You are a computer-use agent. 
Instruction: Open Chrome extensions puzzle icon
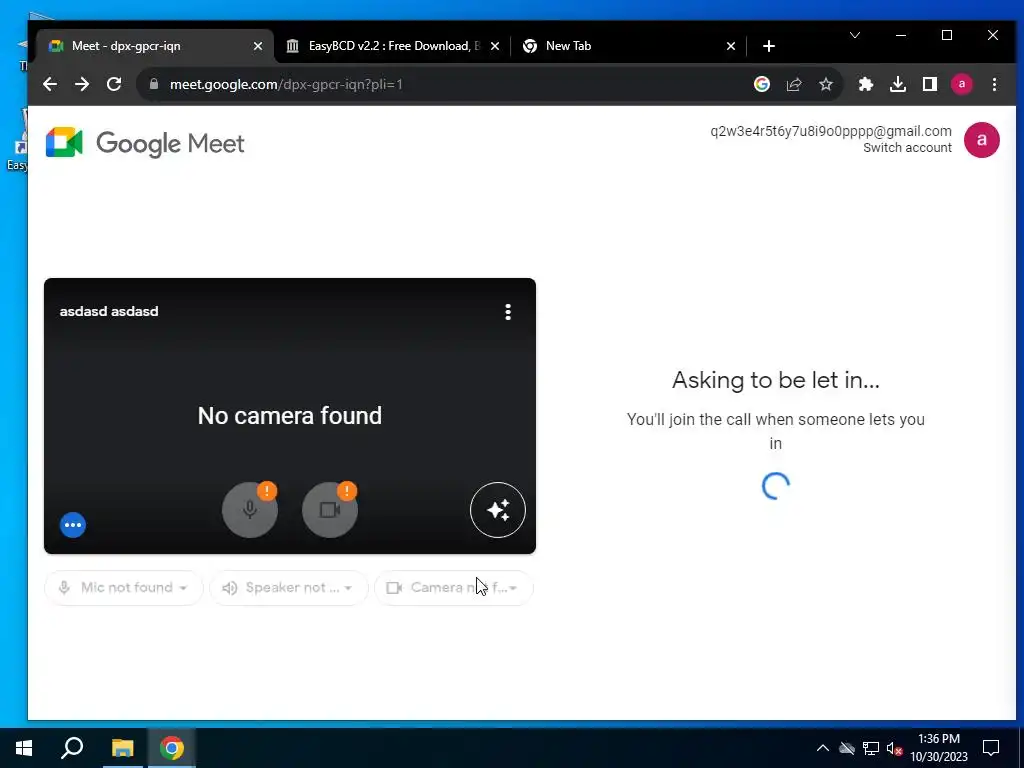click(x=866, y=84)
